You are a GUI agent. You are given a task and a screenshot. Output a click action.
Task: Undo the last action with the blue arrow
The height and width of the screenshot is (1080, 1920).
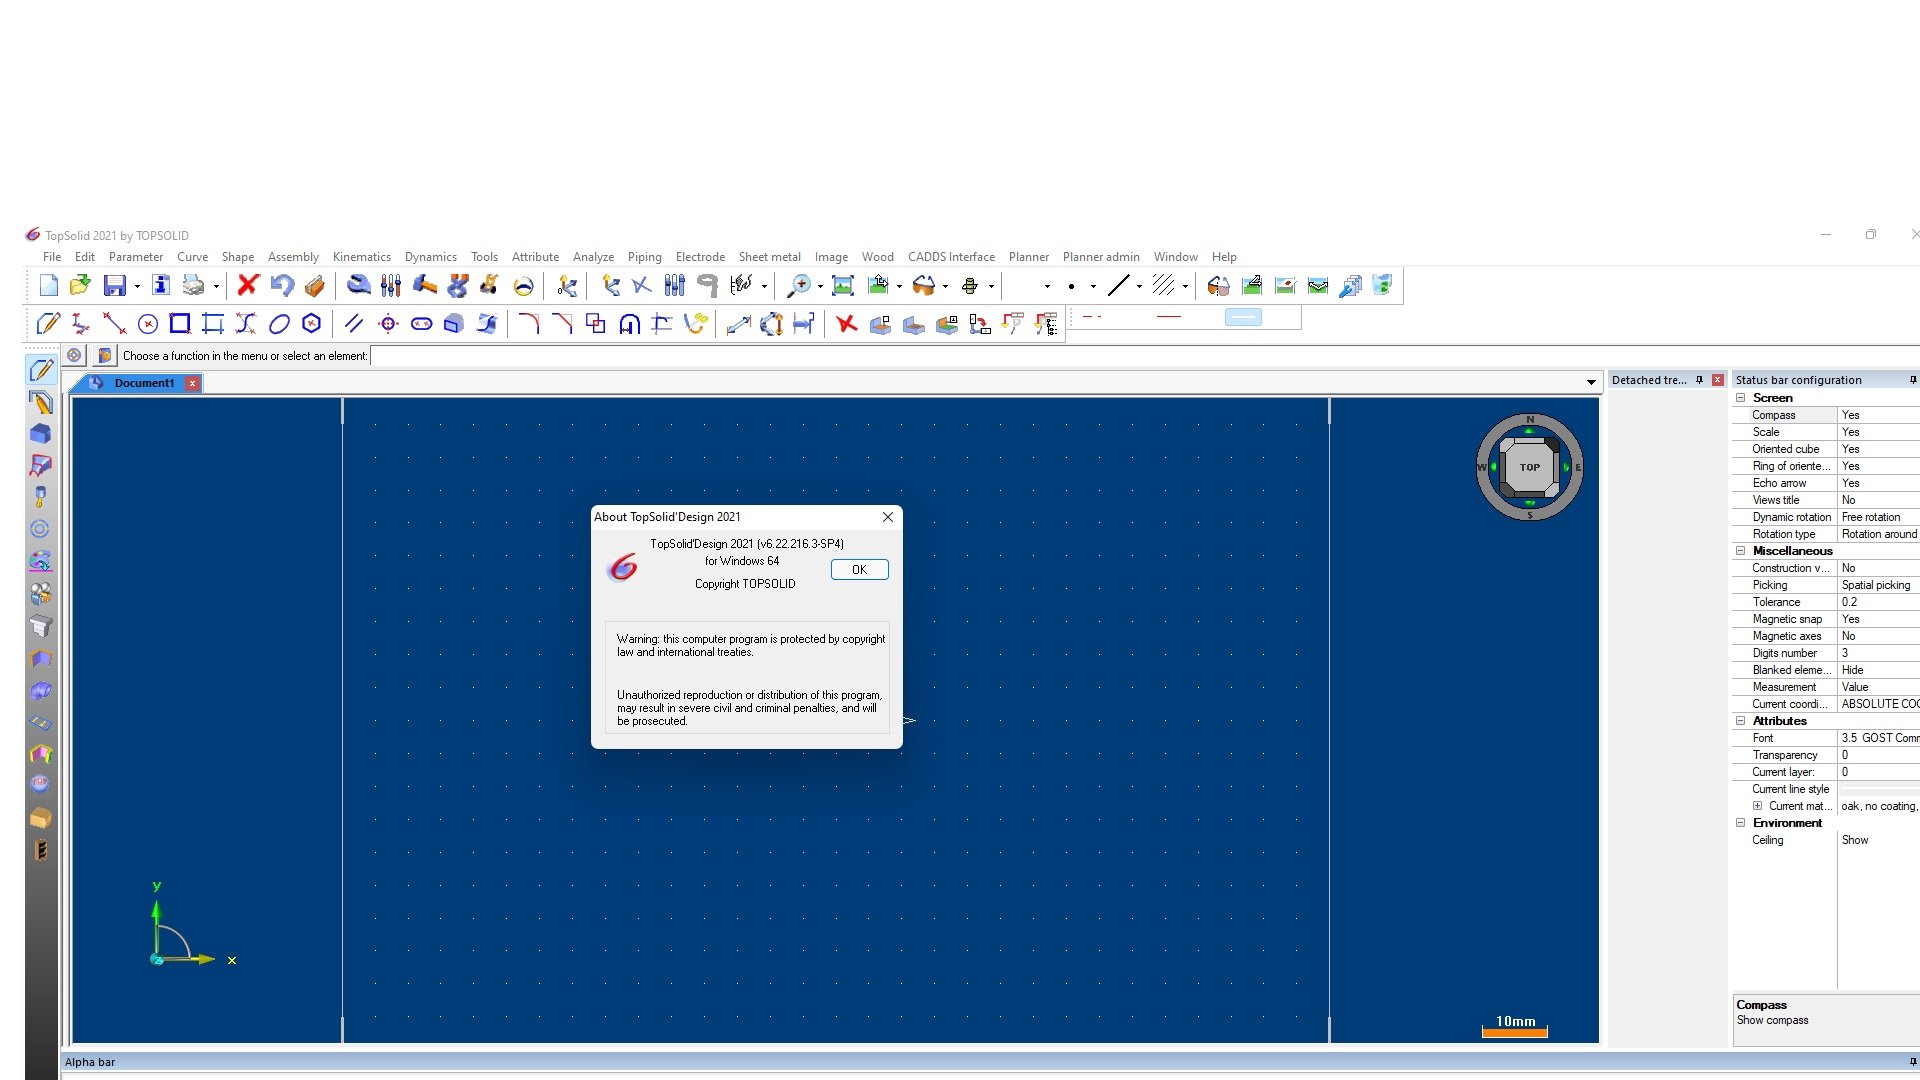tap(282, 286)
